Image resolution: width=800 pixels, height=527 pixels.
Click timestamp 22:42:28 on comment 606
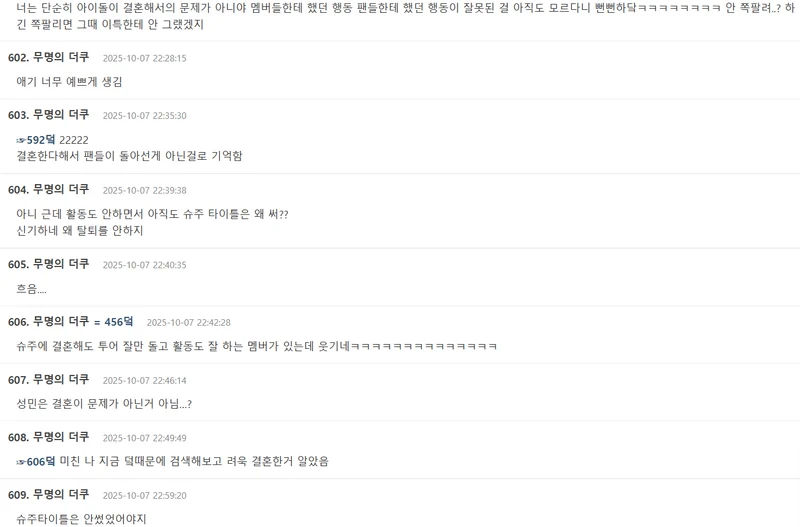(189, 322)
